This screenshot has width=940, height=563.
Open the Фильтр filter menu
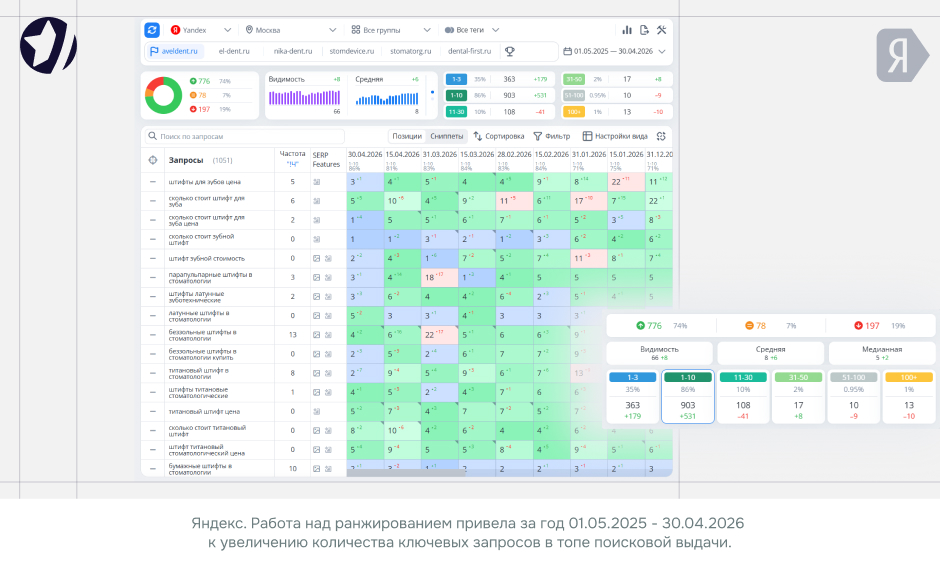coord(552,136)
